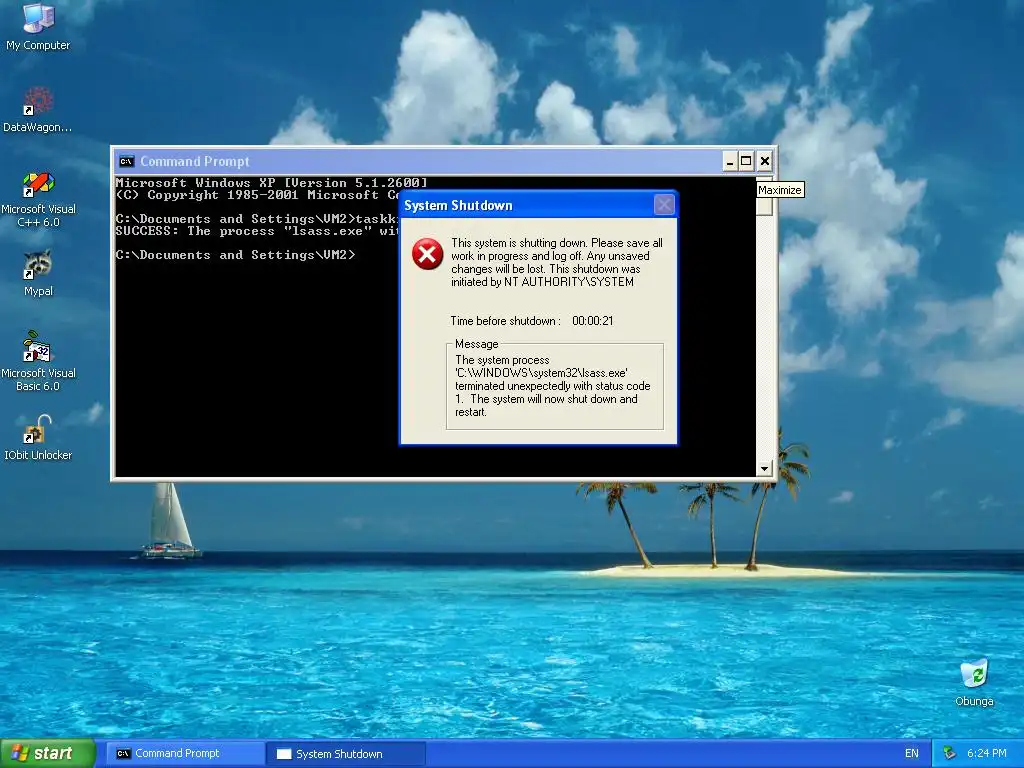The height and width of the screenshot is (768, 1024).
Task: Click the 00:00:21 shutdown countdown
Action: click(592, 321)
